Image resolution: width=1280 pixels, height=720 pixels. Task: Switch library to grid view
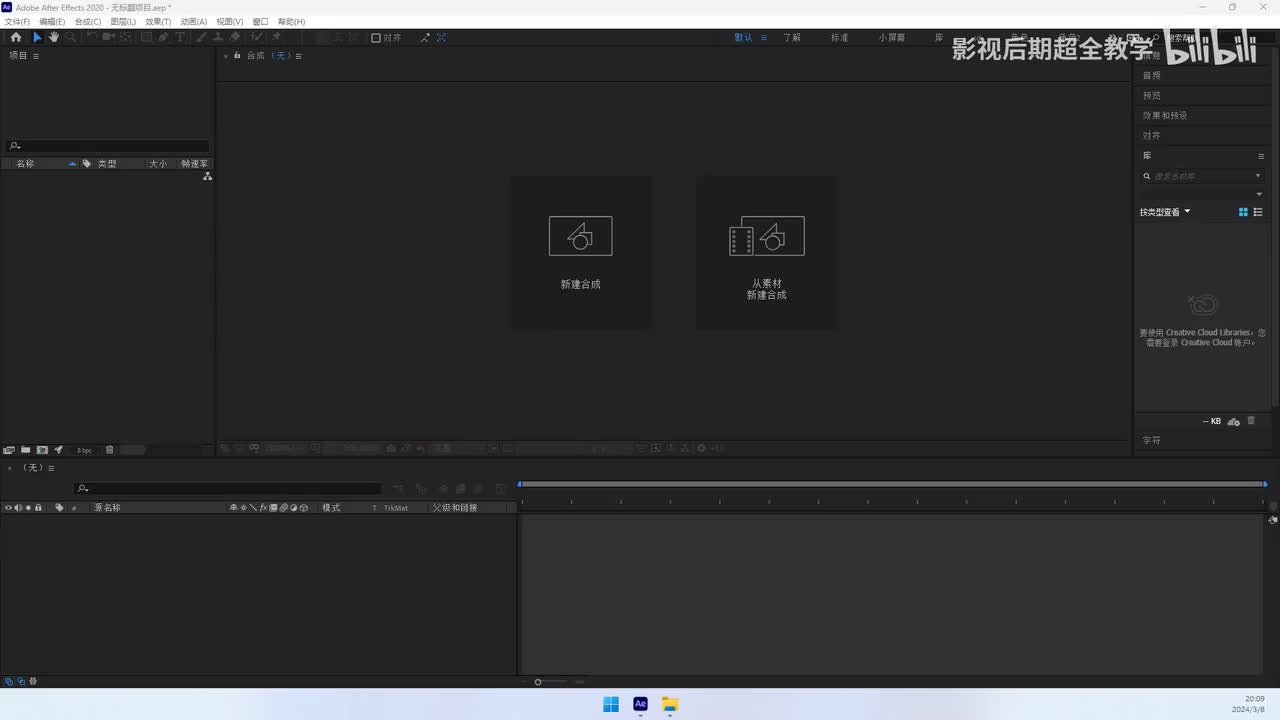pyautogui.click(x=1243, y=212)
